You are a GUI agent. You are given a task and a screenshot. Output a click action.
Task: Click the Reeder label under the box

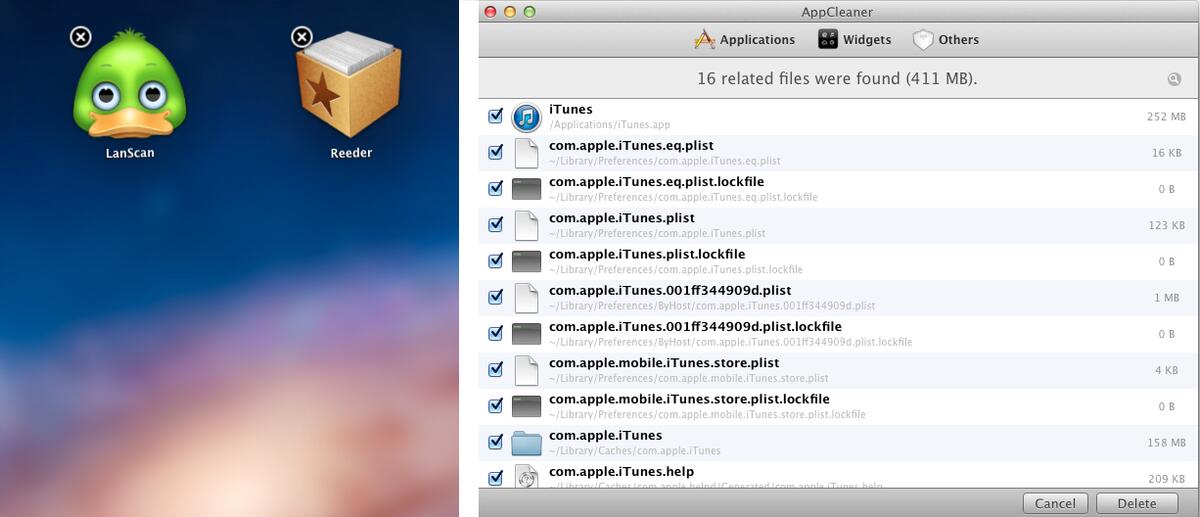[351, 153]
